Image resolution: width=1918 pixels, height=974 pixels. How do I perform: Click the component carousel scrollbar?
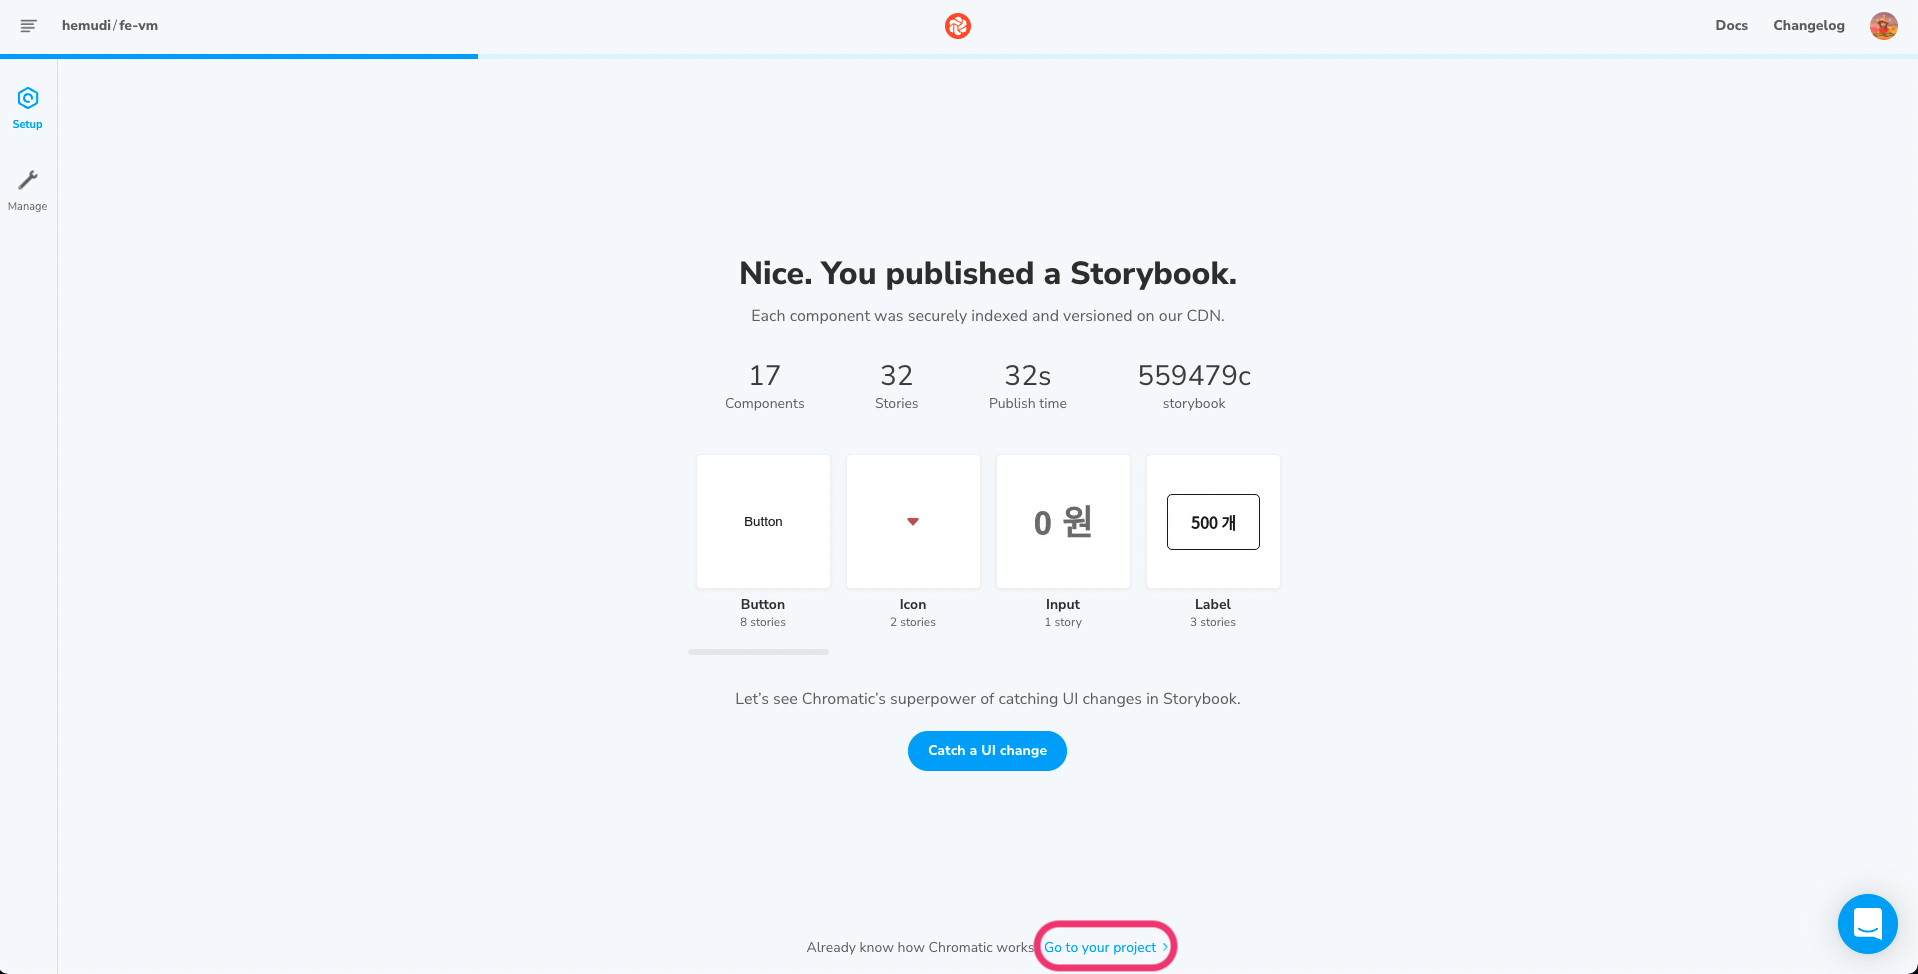coord(758,652)
